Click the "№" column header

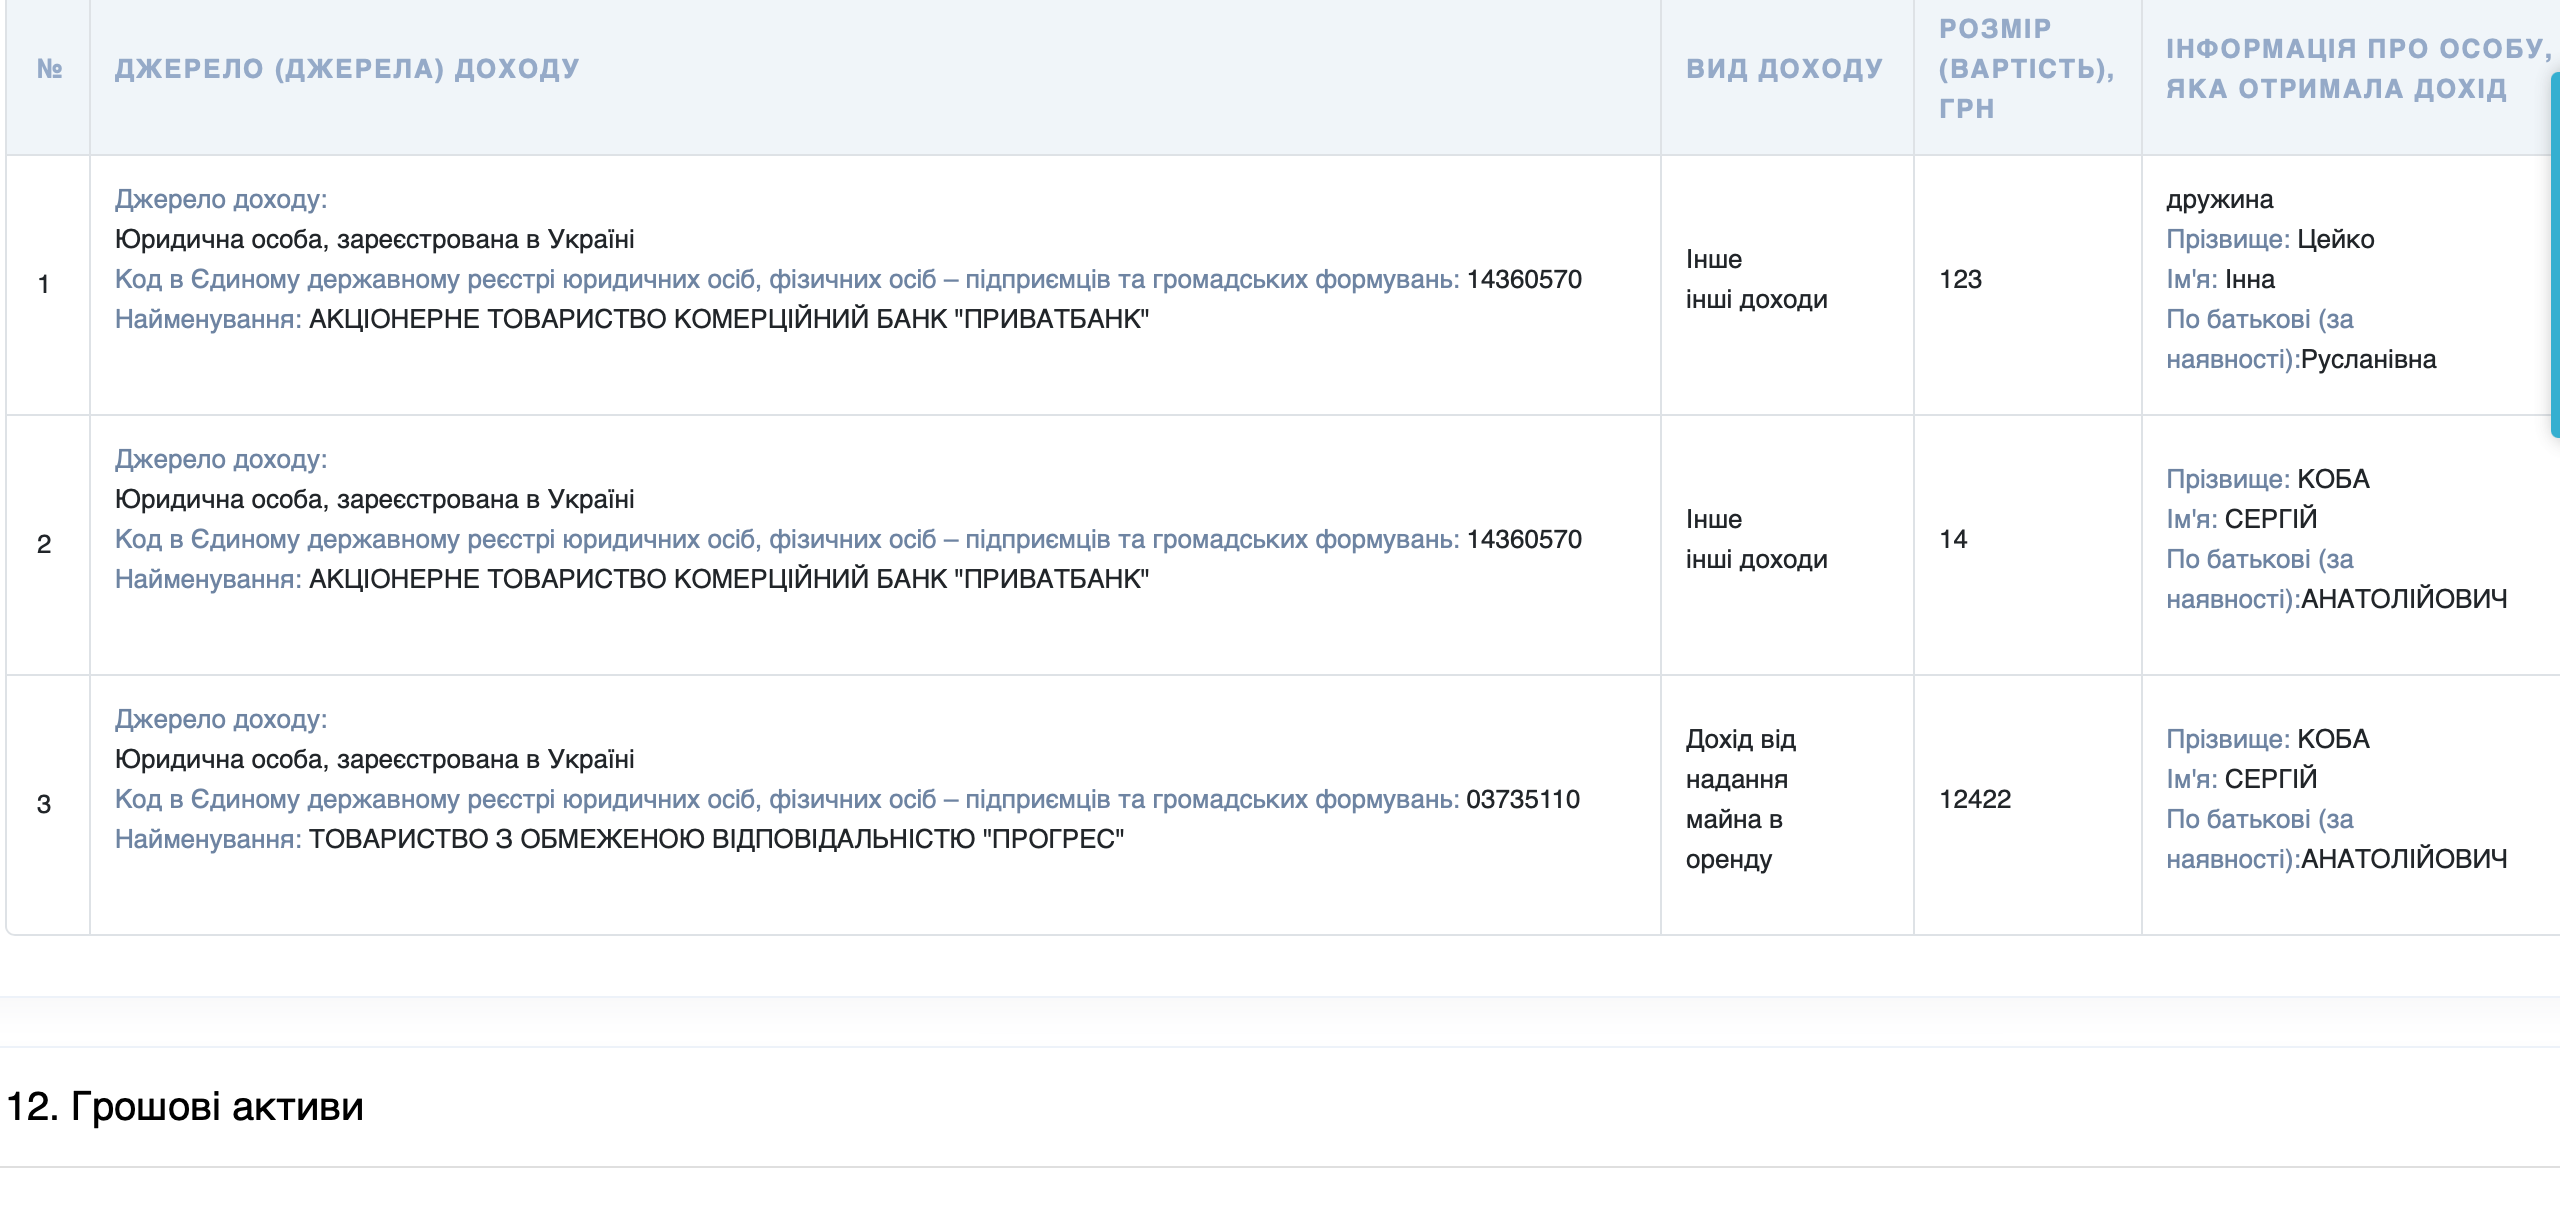[x=49, y=69]
